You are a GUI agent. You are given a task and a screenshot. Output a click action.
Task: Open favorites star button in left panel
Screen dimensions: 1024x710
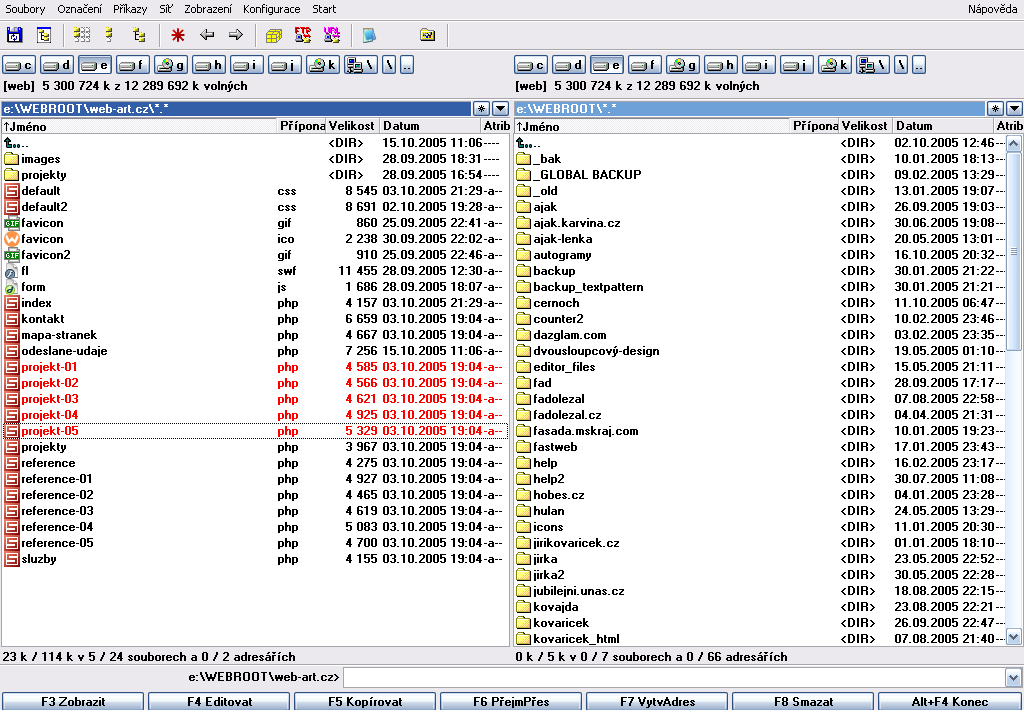[482, 108]
